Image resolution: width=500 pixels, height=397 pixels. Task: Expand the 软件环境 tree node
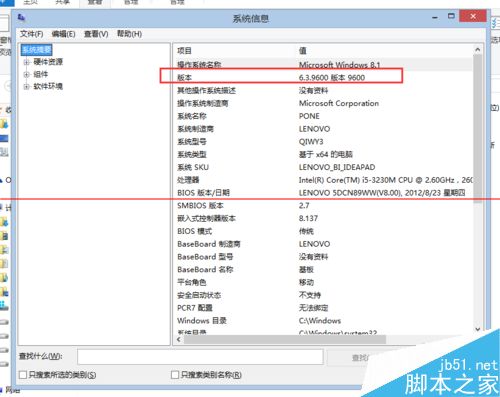[x=27, y=87]
